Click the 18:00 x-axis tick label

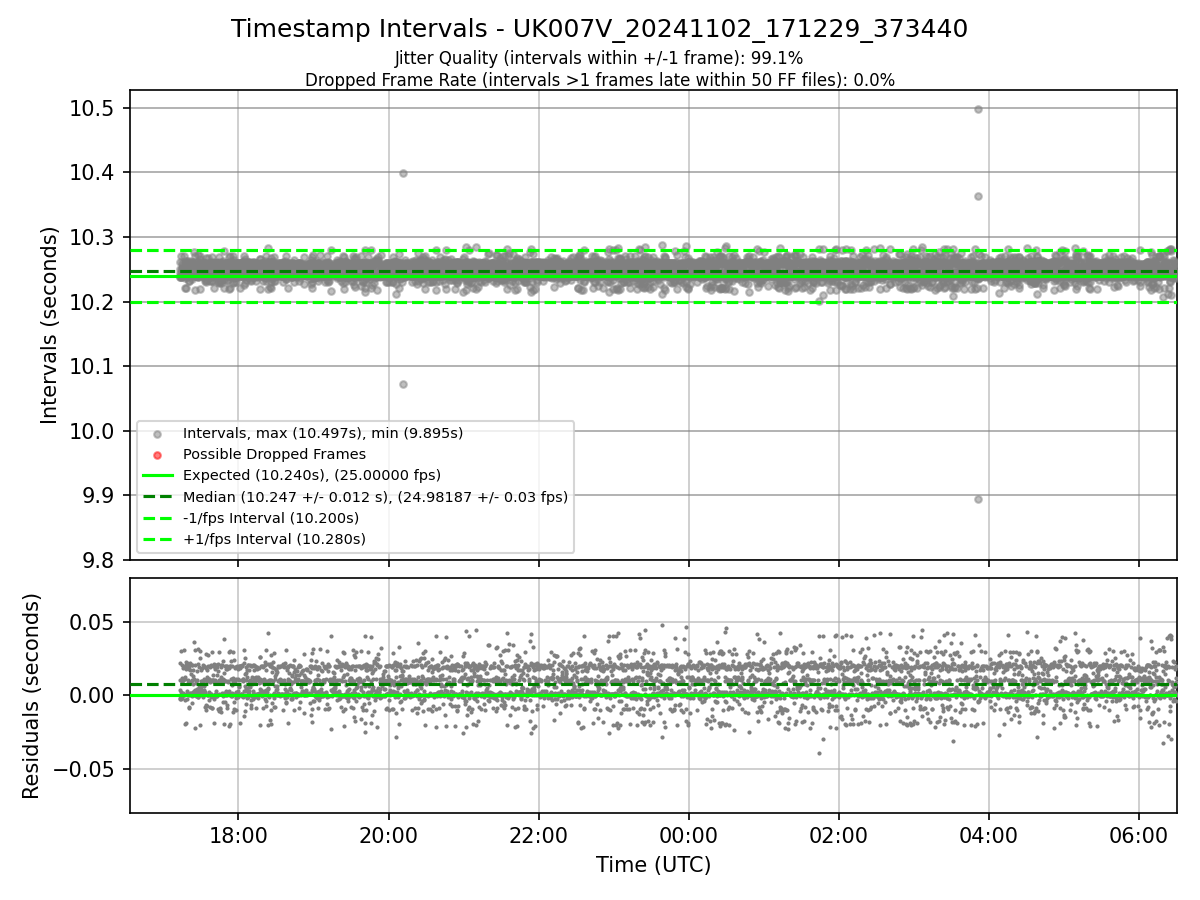pos(238,834)
